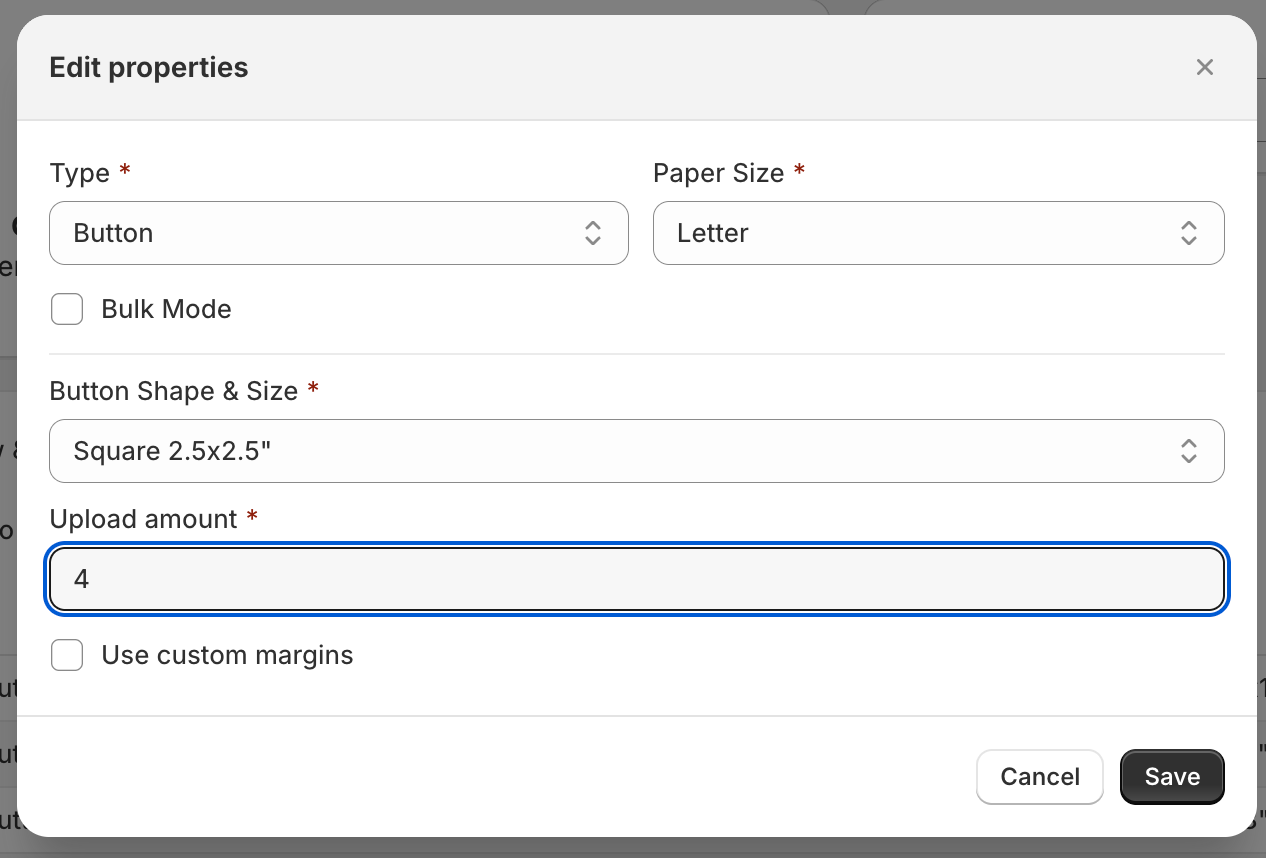
Task: Click the Paper Size field label
Action: [x=718, y=173]
